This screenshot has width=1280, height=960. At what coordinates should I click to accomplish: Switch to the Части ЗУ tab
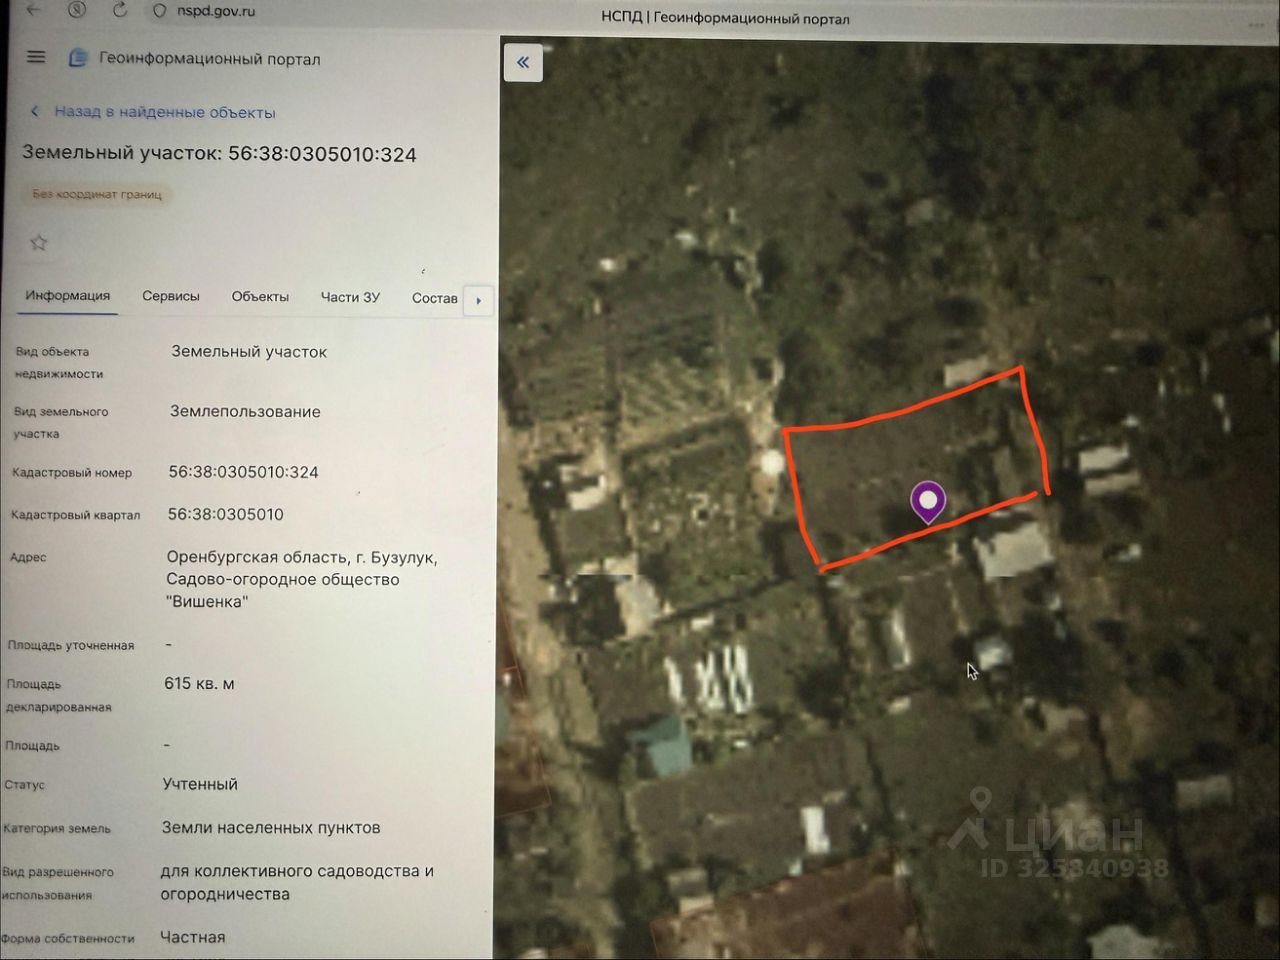tap(350, 297)
